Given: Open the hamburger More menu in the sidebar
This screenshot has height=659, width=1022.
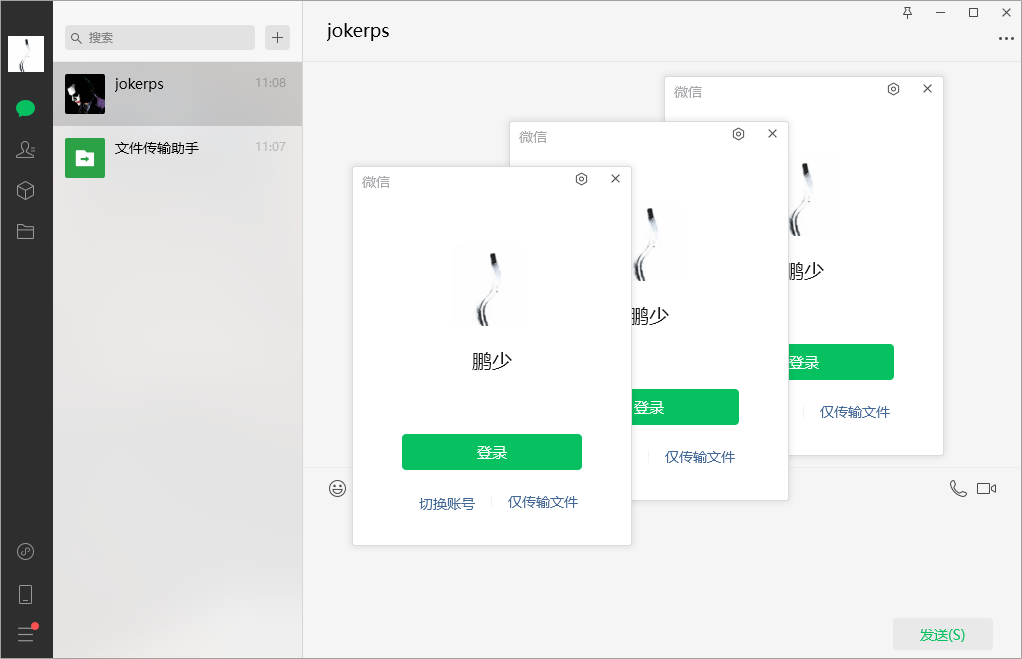Looking at the screenshot, I should (x=26, y=634).
